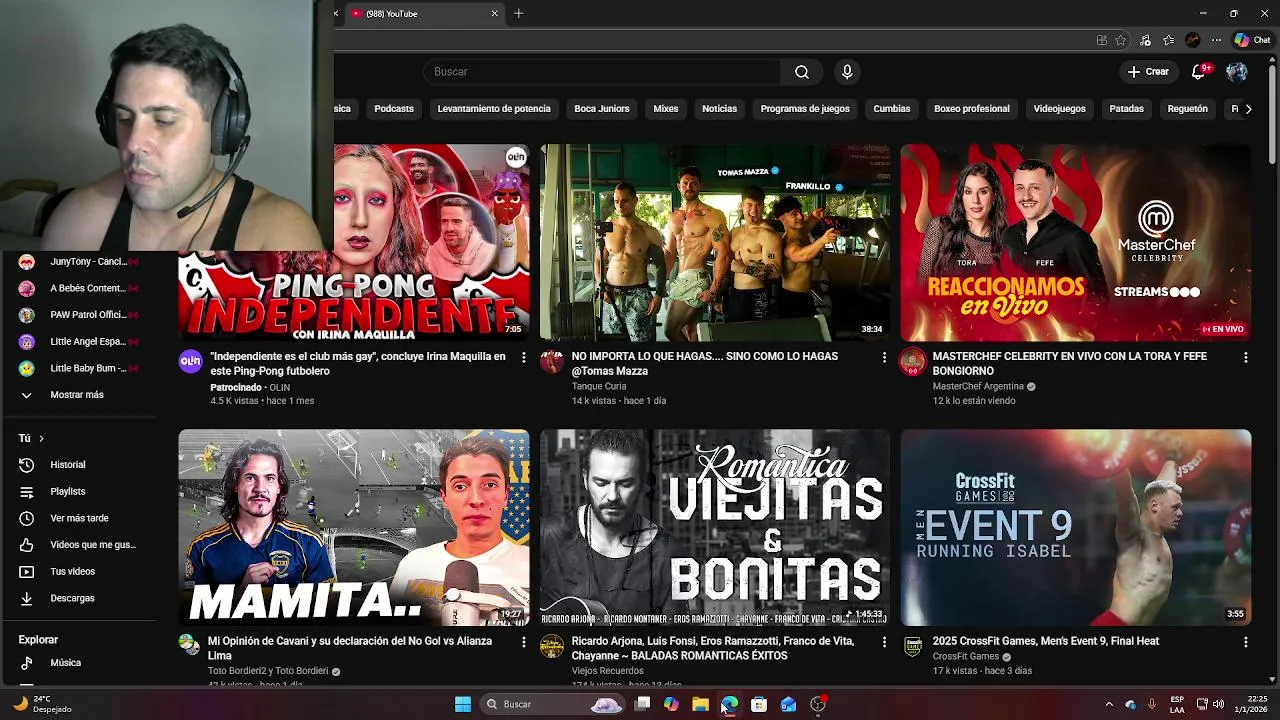Select the Levantamiento de potencia chip

(494, 109)
